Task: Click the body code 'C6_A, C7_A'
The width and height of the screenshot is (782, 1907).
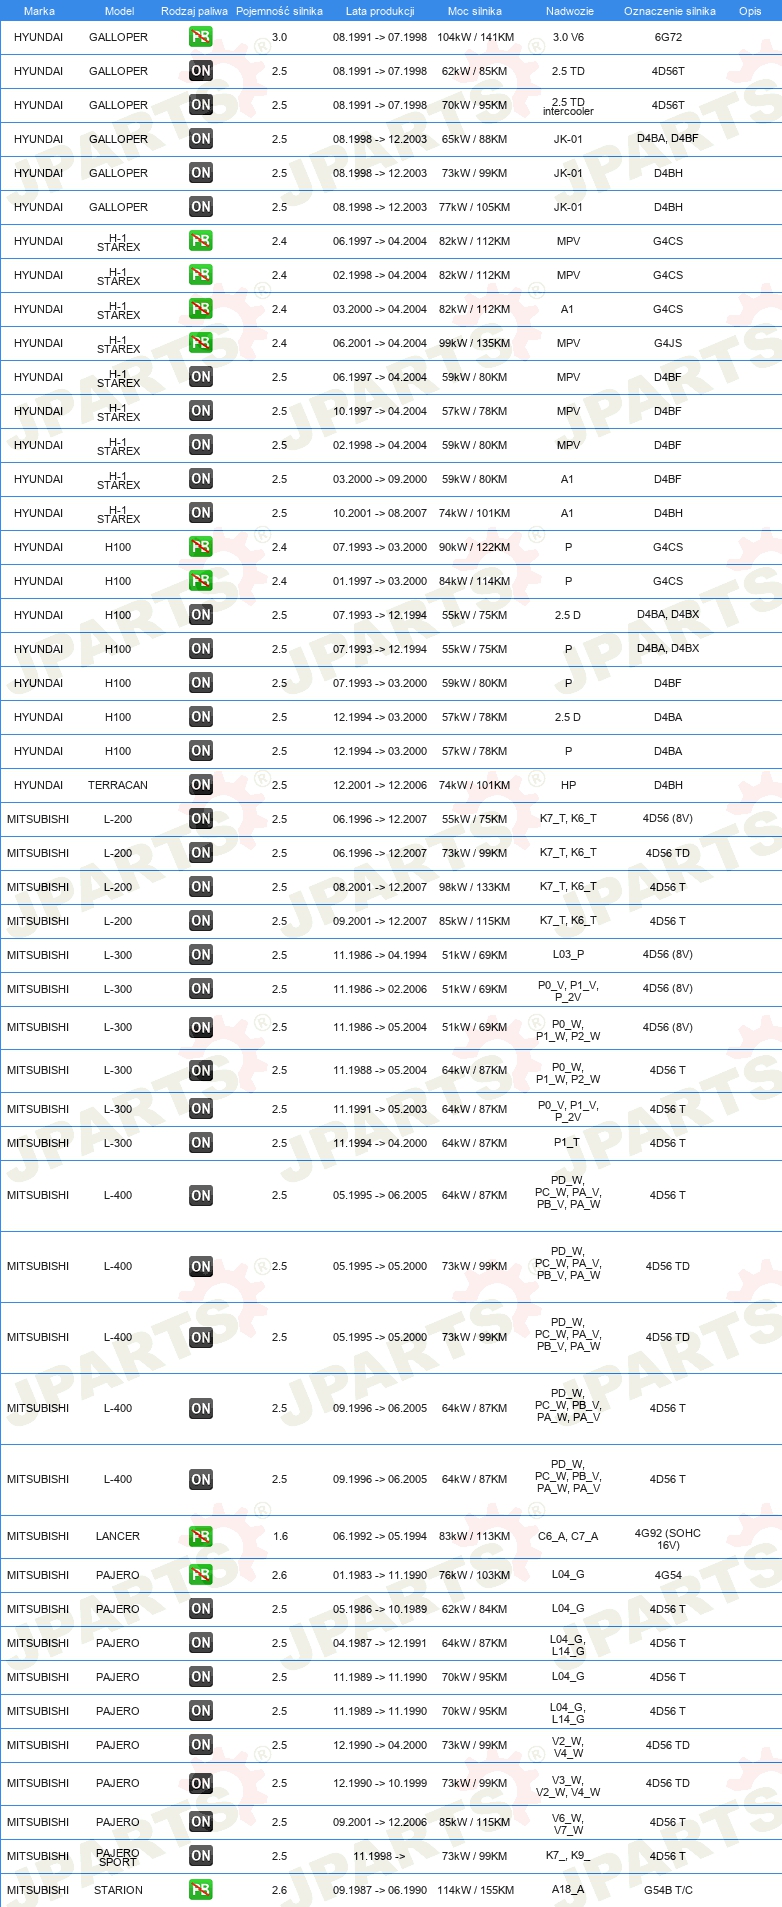Action: coord(568,1536)
